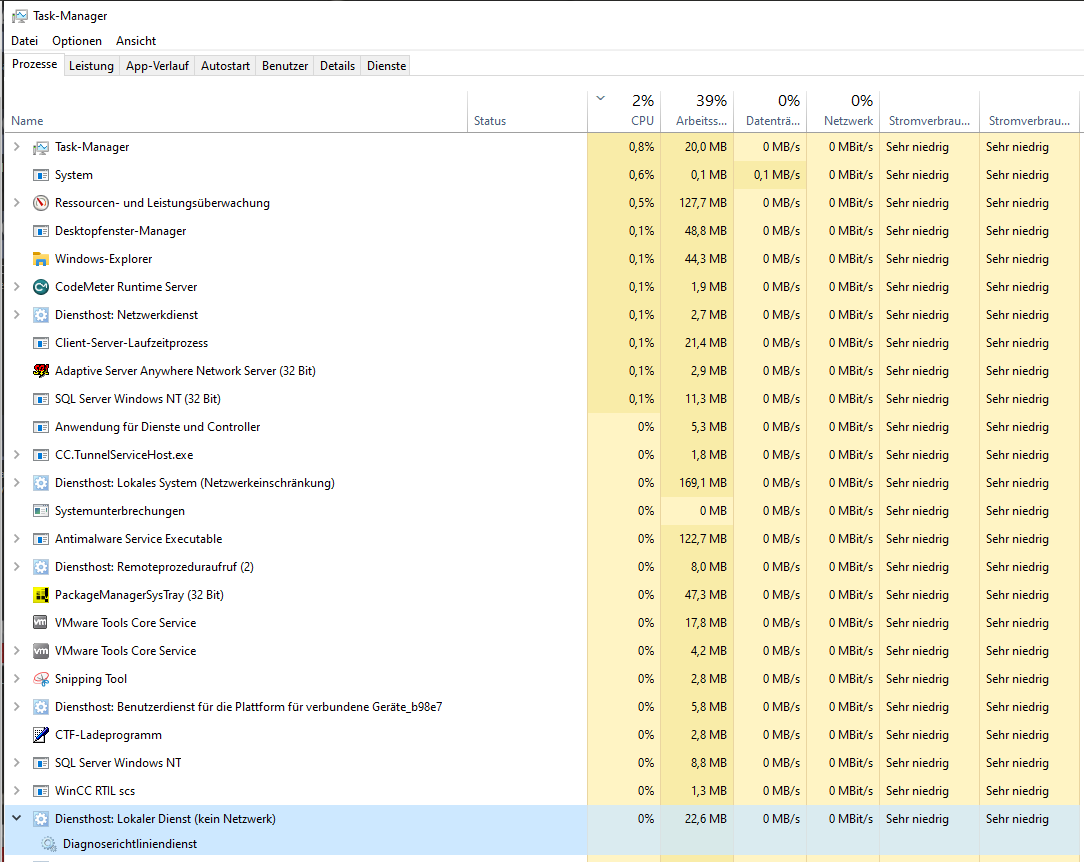Expand Ressourcen- und Leistungsüberwachung row

(17, 203)
